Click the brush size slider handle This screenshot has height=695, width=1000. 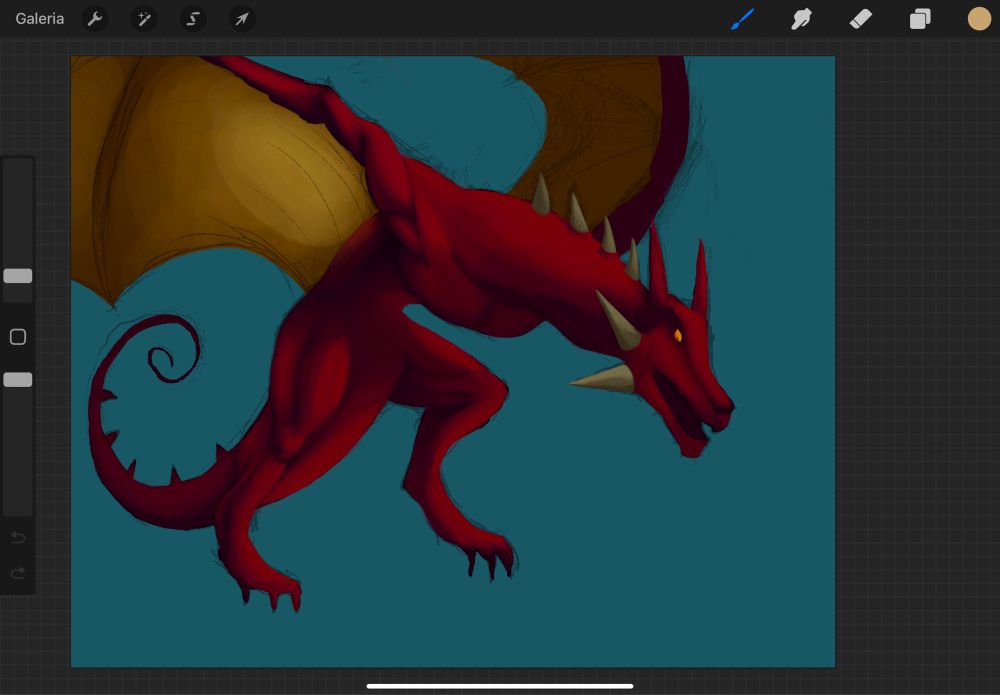(x=18, y=276)
